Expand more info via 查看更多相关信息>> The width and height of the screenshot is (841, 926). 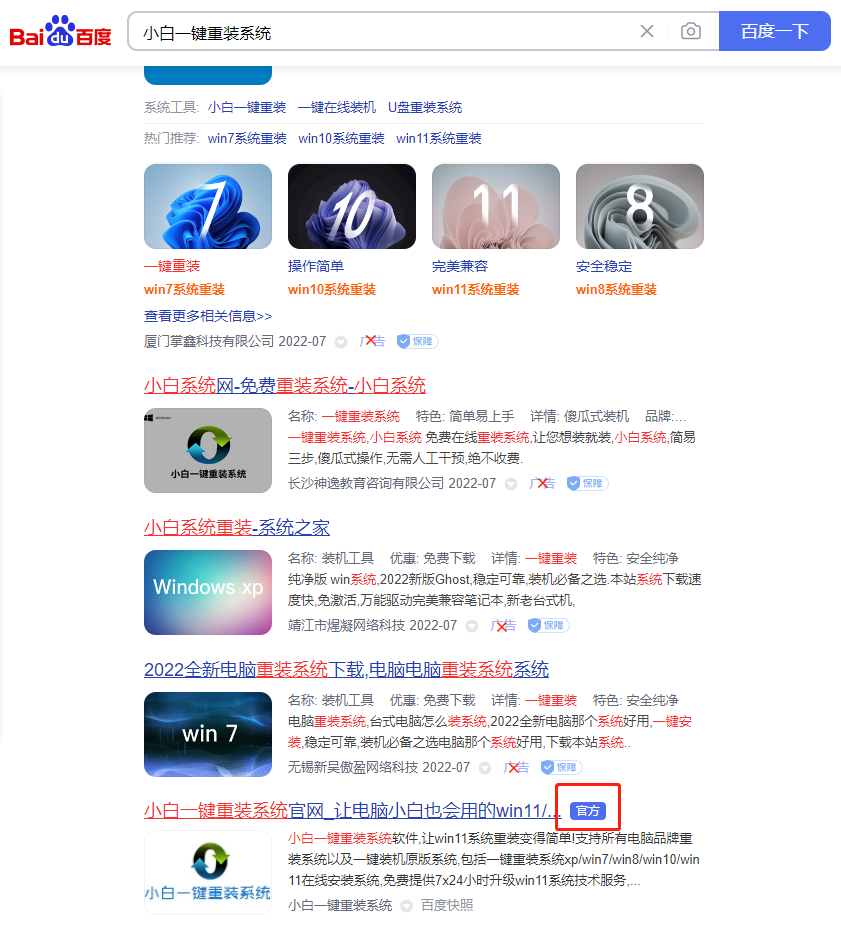click(208, 315)
